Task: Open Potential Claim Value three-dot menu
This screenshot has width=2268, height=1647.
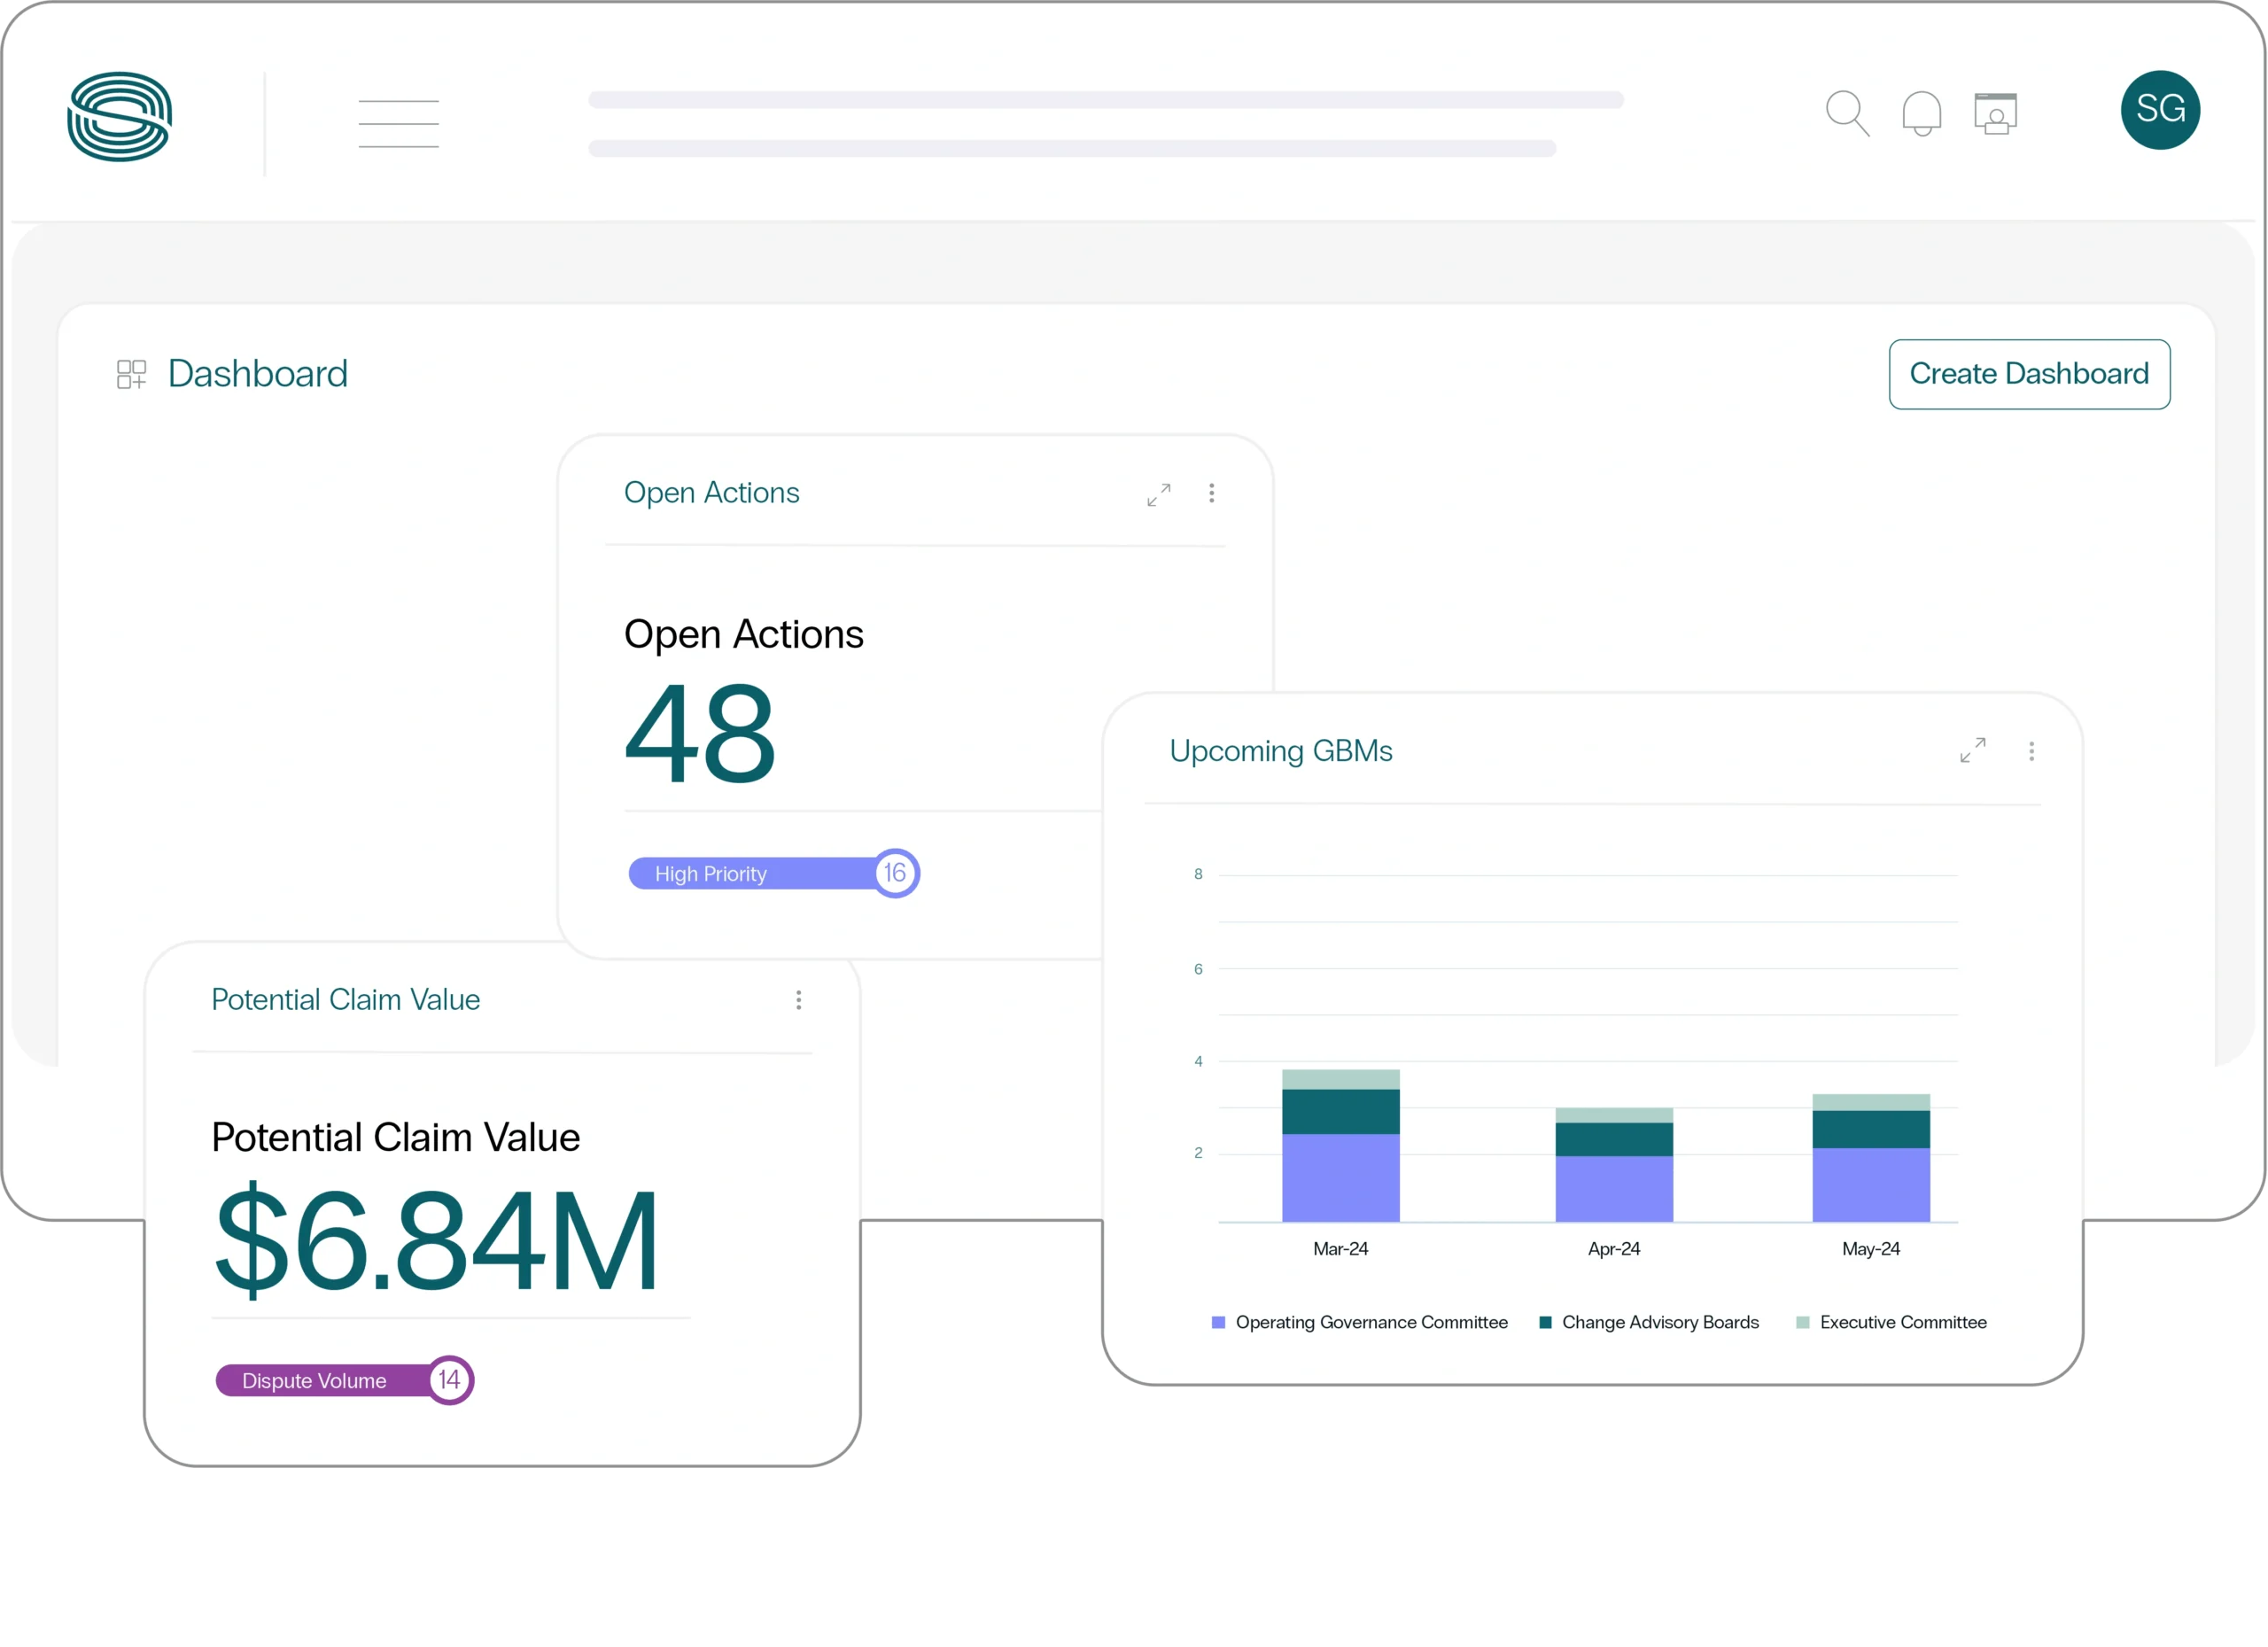Action: click(x=798, y=1000)
